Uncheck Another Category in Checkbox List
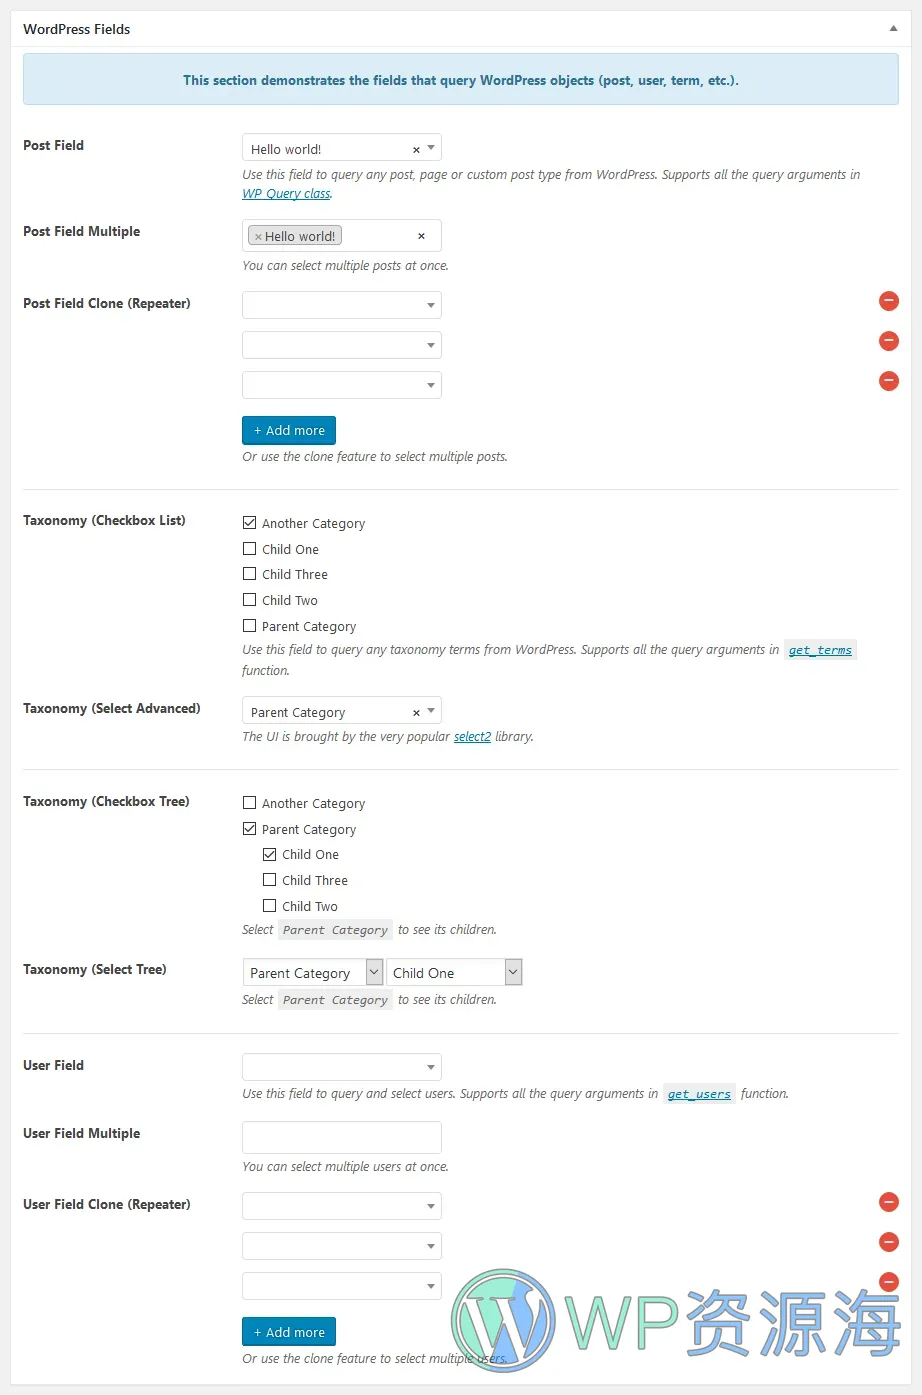Screen dimensions: 922x1395 pyautogui.click(x=250, y=522)
